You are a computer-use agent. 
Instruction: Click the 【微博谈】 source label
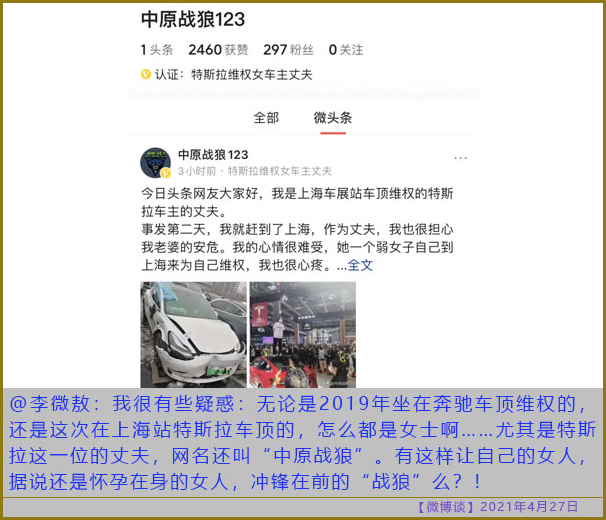[x=446, y=506]
